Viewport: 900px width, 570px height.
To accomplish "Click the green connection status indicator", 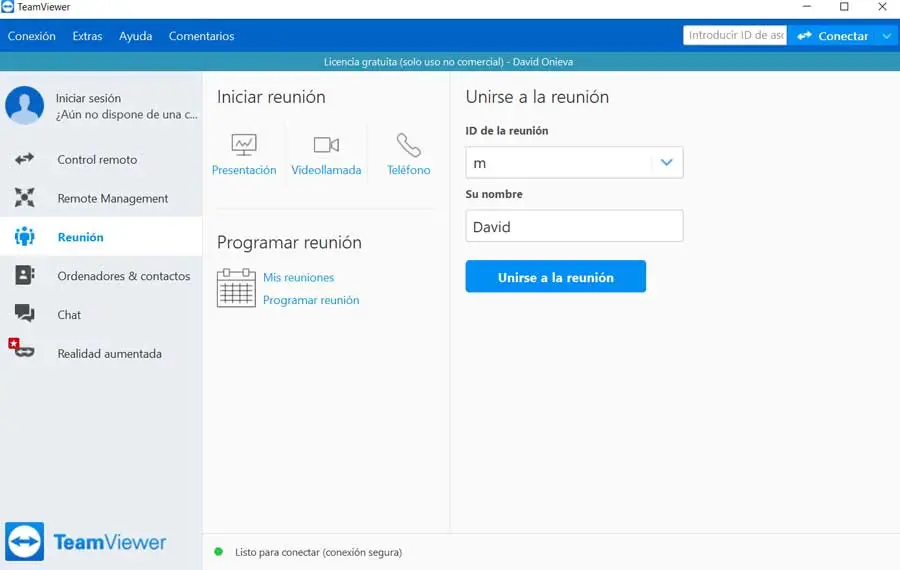I will click(x=218, y=552).
